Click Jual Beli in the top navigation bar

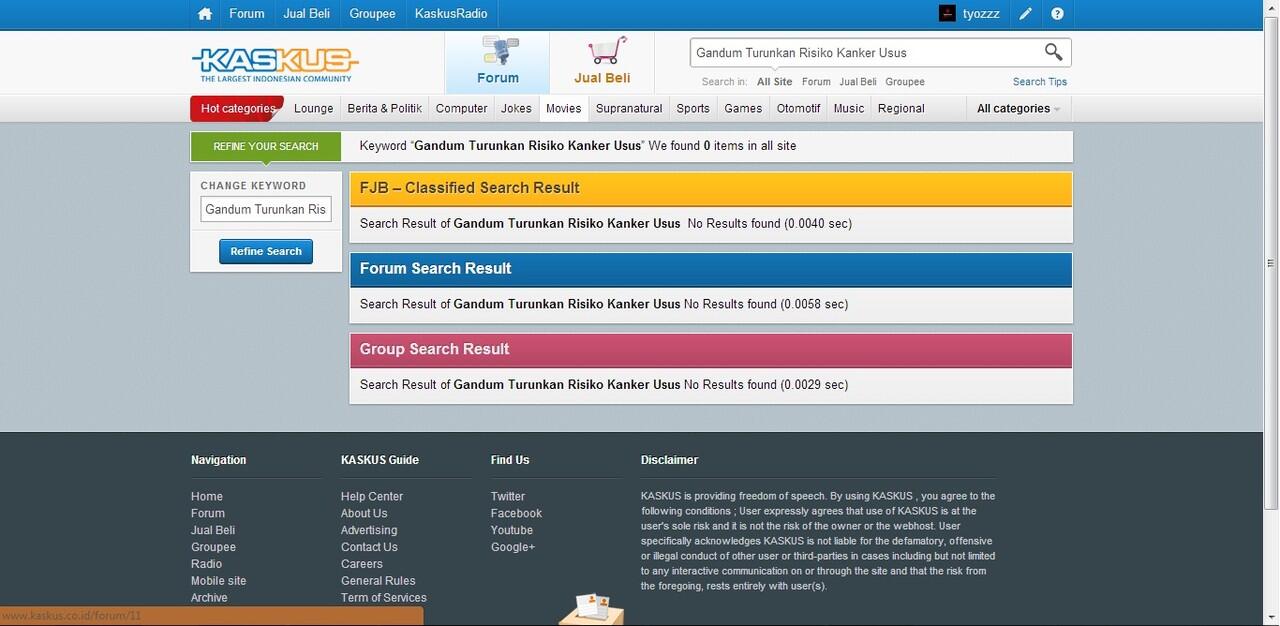tap(307, 14)
